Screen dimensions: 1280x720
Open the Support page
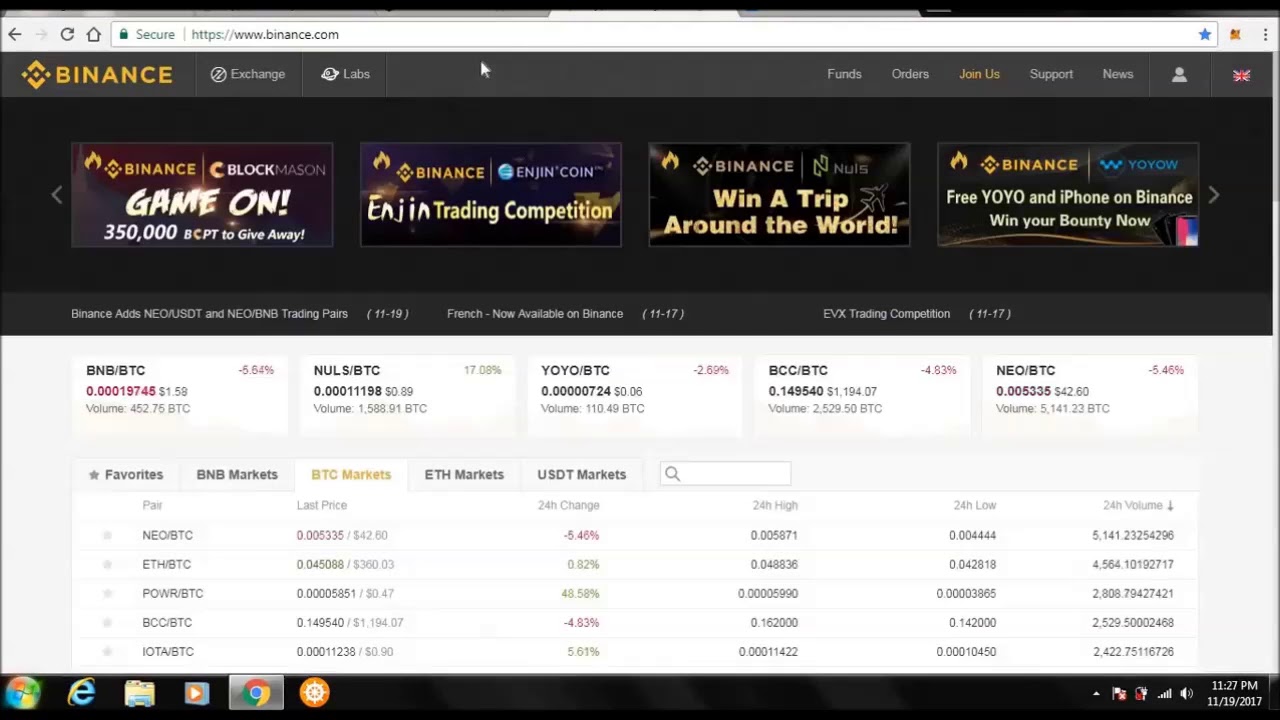tap(1051, 74)
